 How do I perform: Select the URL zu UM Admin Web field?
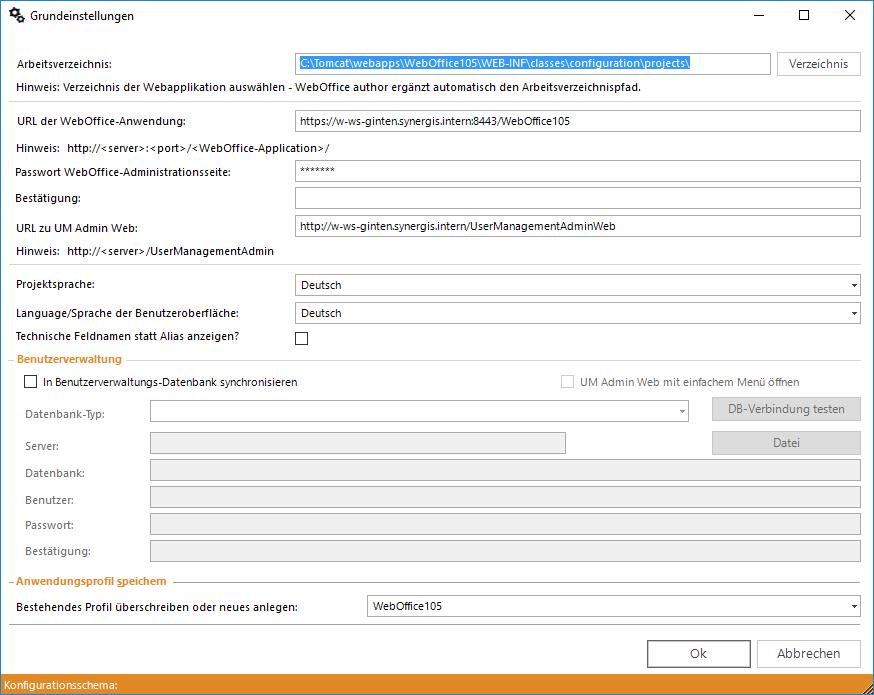coord(577,226)
